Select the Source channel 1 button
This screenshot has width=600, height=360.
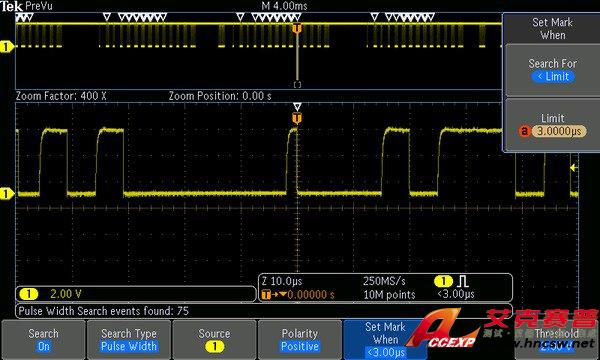214,339
